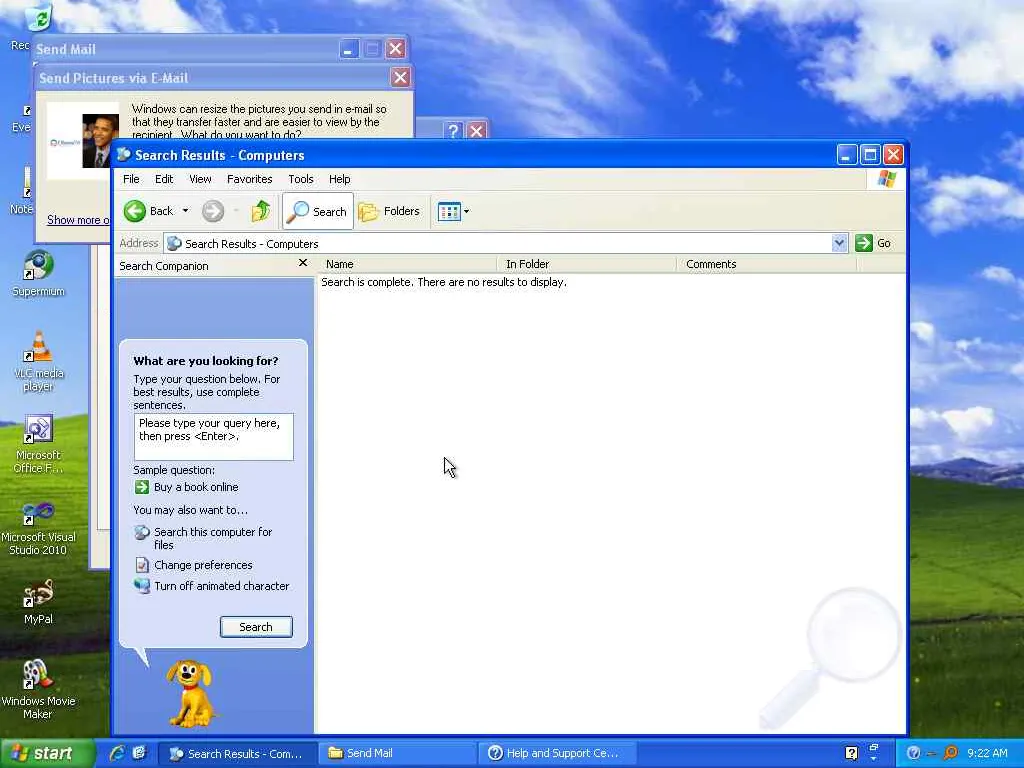The image size is (1024, 768).
Task: Close the Send Pictures via E-Mail dialog
Action: [x=400, y=78]
